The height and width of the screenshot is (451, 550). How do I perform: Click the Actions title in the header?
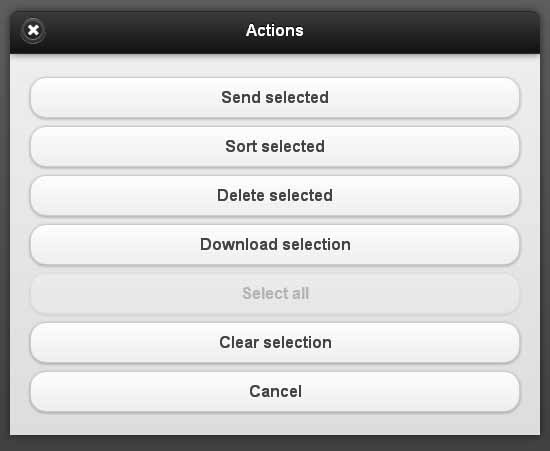(275, 31)
